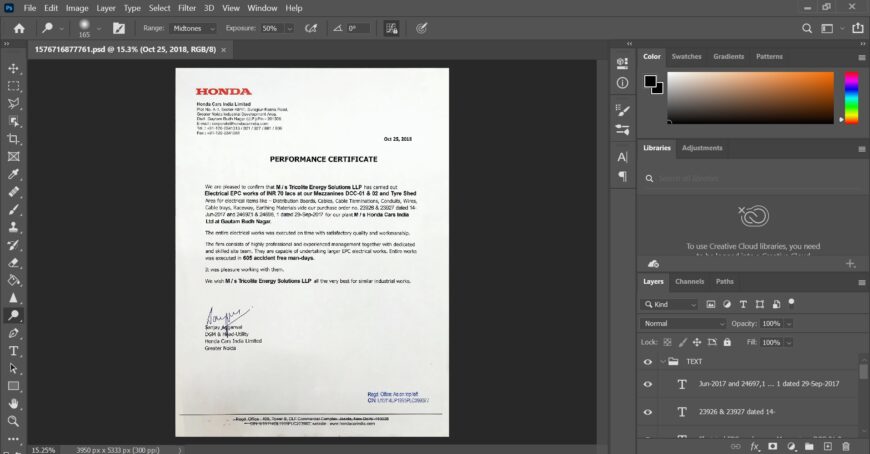Collapse the TEXT layer group
This screenshot has width=870, height=454.
tap(662, 362)
